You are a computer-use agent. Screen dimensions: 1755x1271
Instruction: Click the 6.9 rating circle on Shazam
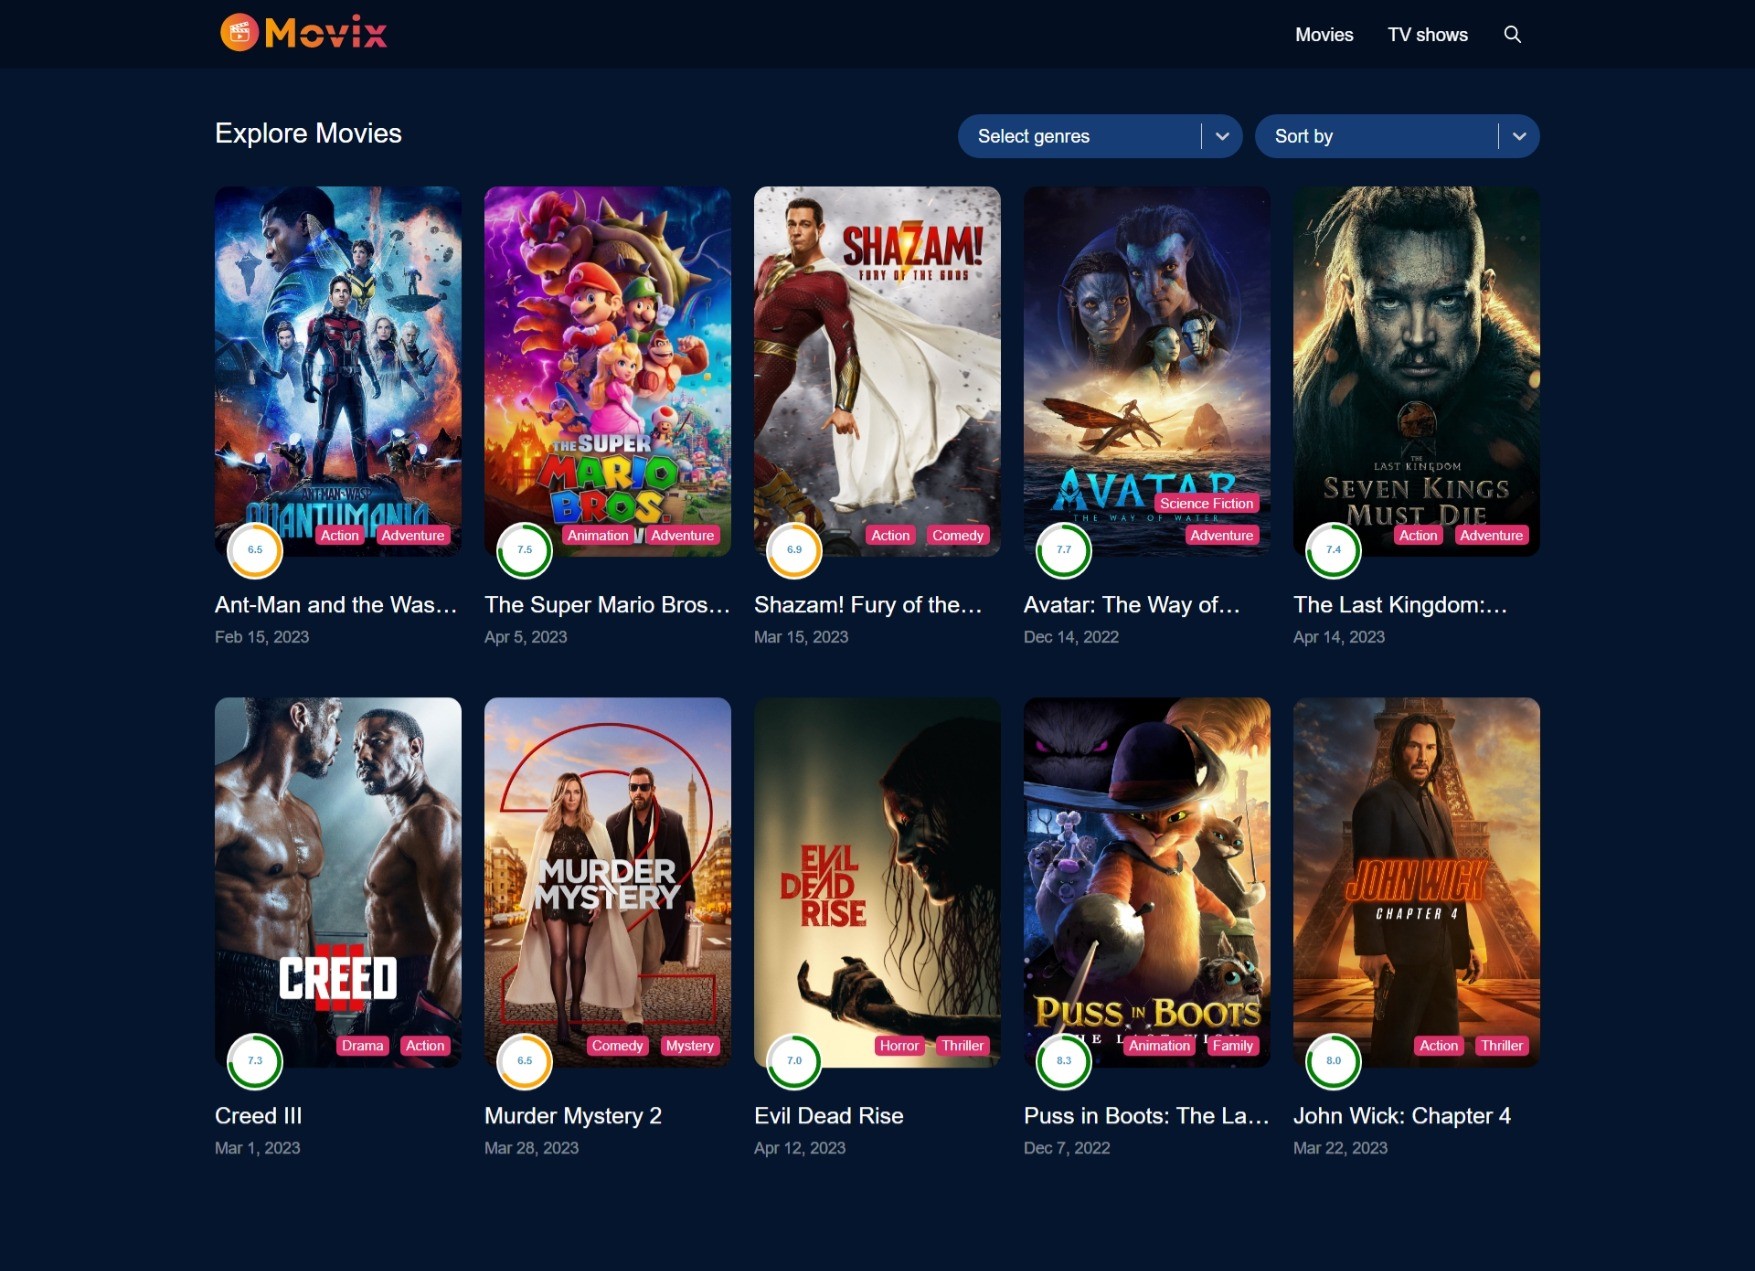794,550
